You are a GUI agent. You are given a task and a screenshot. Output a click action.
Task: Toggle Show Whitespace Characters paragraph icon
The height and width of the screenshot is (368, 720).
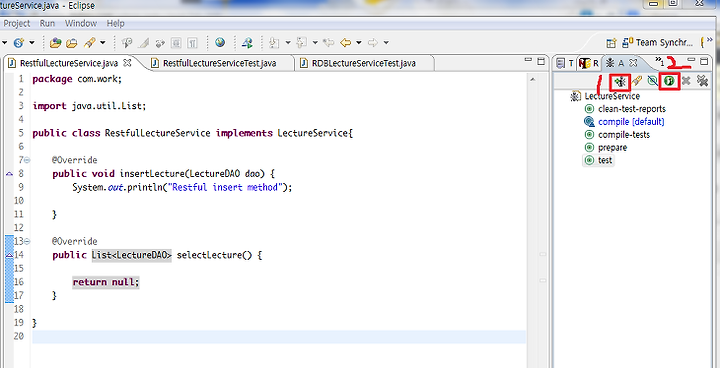click(193, 43)
